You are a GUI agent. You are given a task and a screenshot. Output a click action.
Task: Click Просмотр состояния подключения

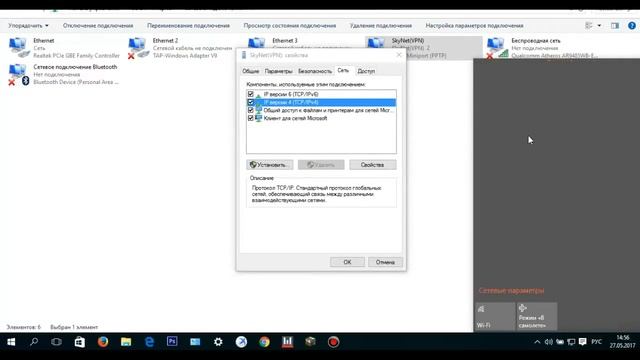tap(290, 25)
